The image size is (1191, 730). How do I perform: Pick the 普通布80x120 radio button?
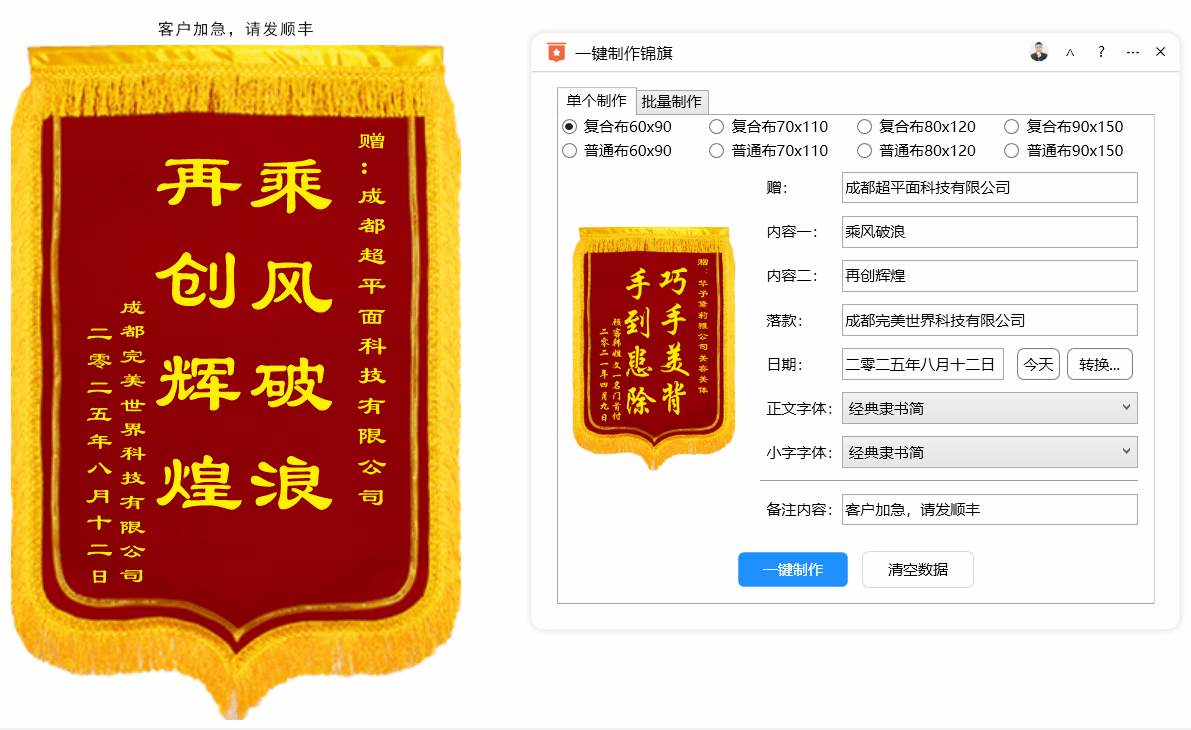click(x=916, y=151)
